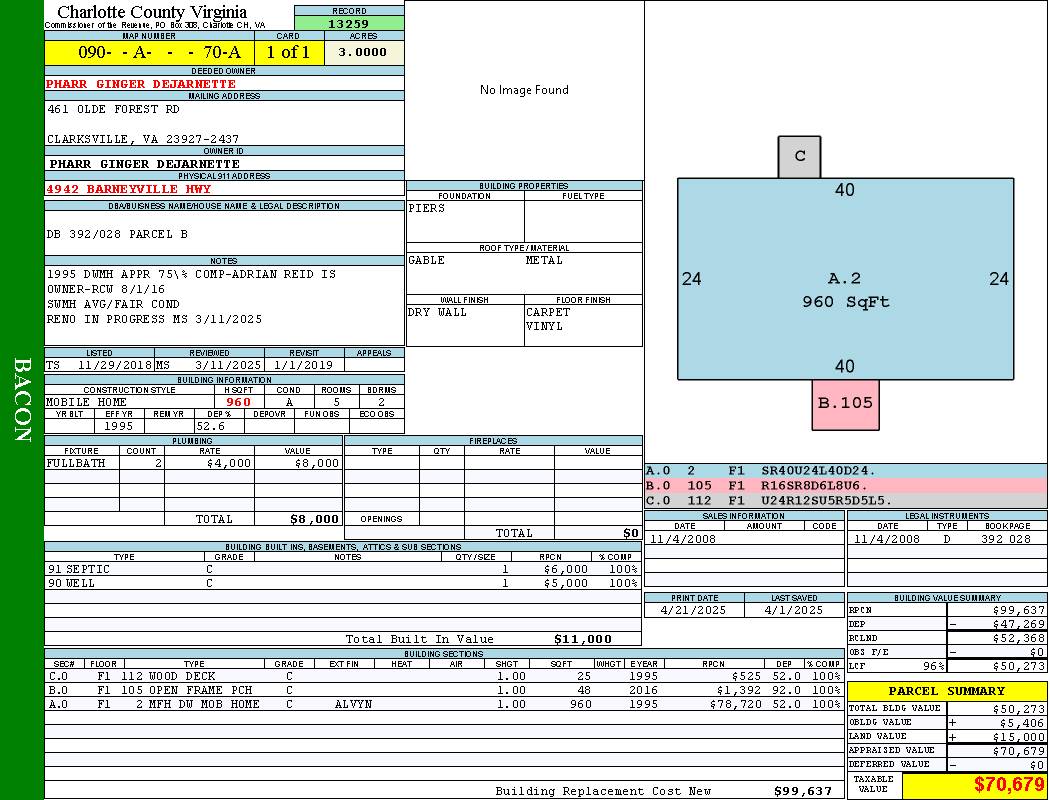Select the yellow map number field
This screenshot has height=800, width=1050.
point(149,53)
